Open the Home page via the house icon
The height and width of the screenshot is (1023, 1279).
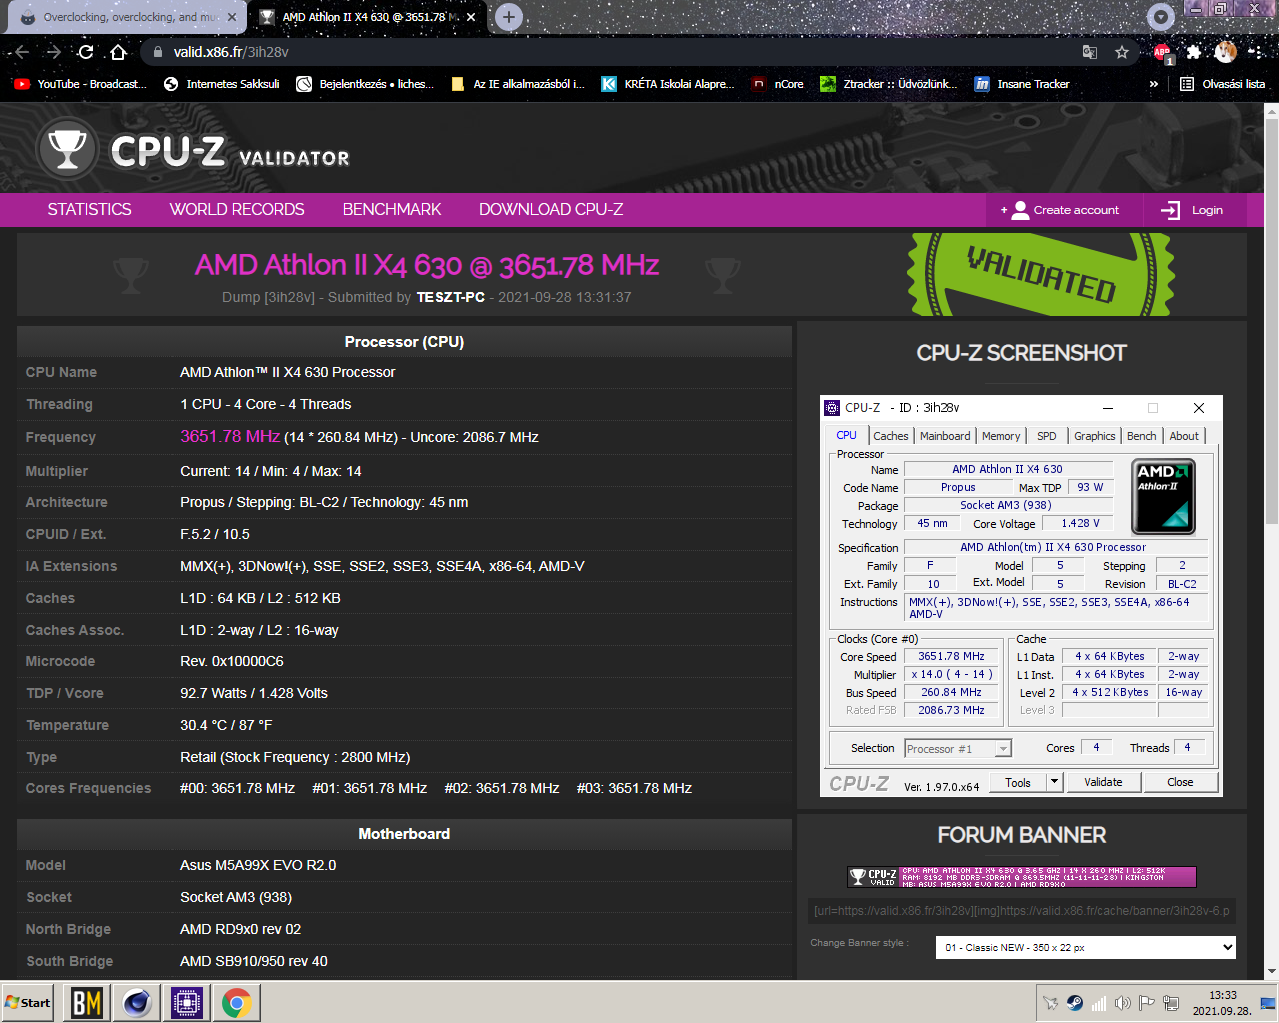click(118, 52)
